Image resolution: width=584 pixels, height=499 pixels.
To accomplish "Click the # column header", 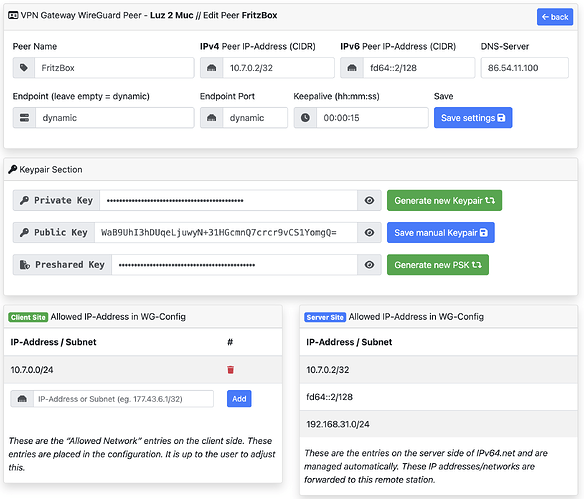I will [x=230, y=342].
